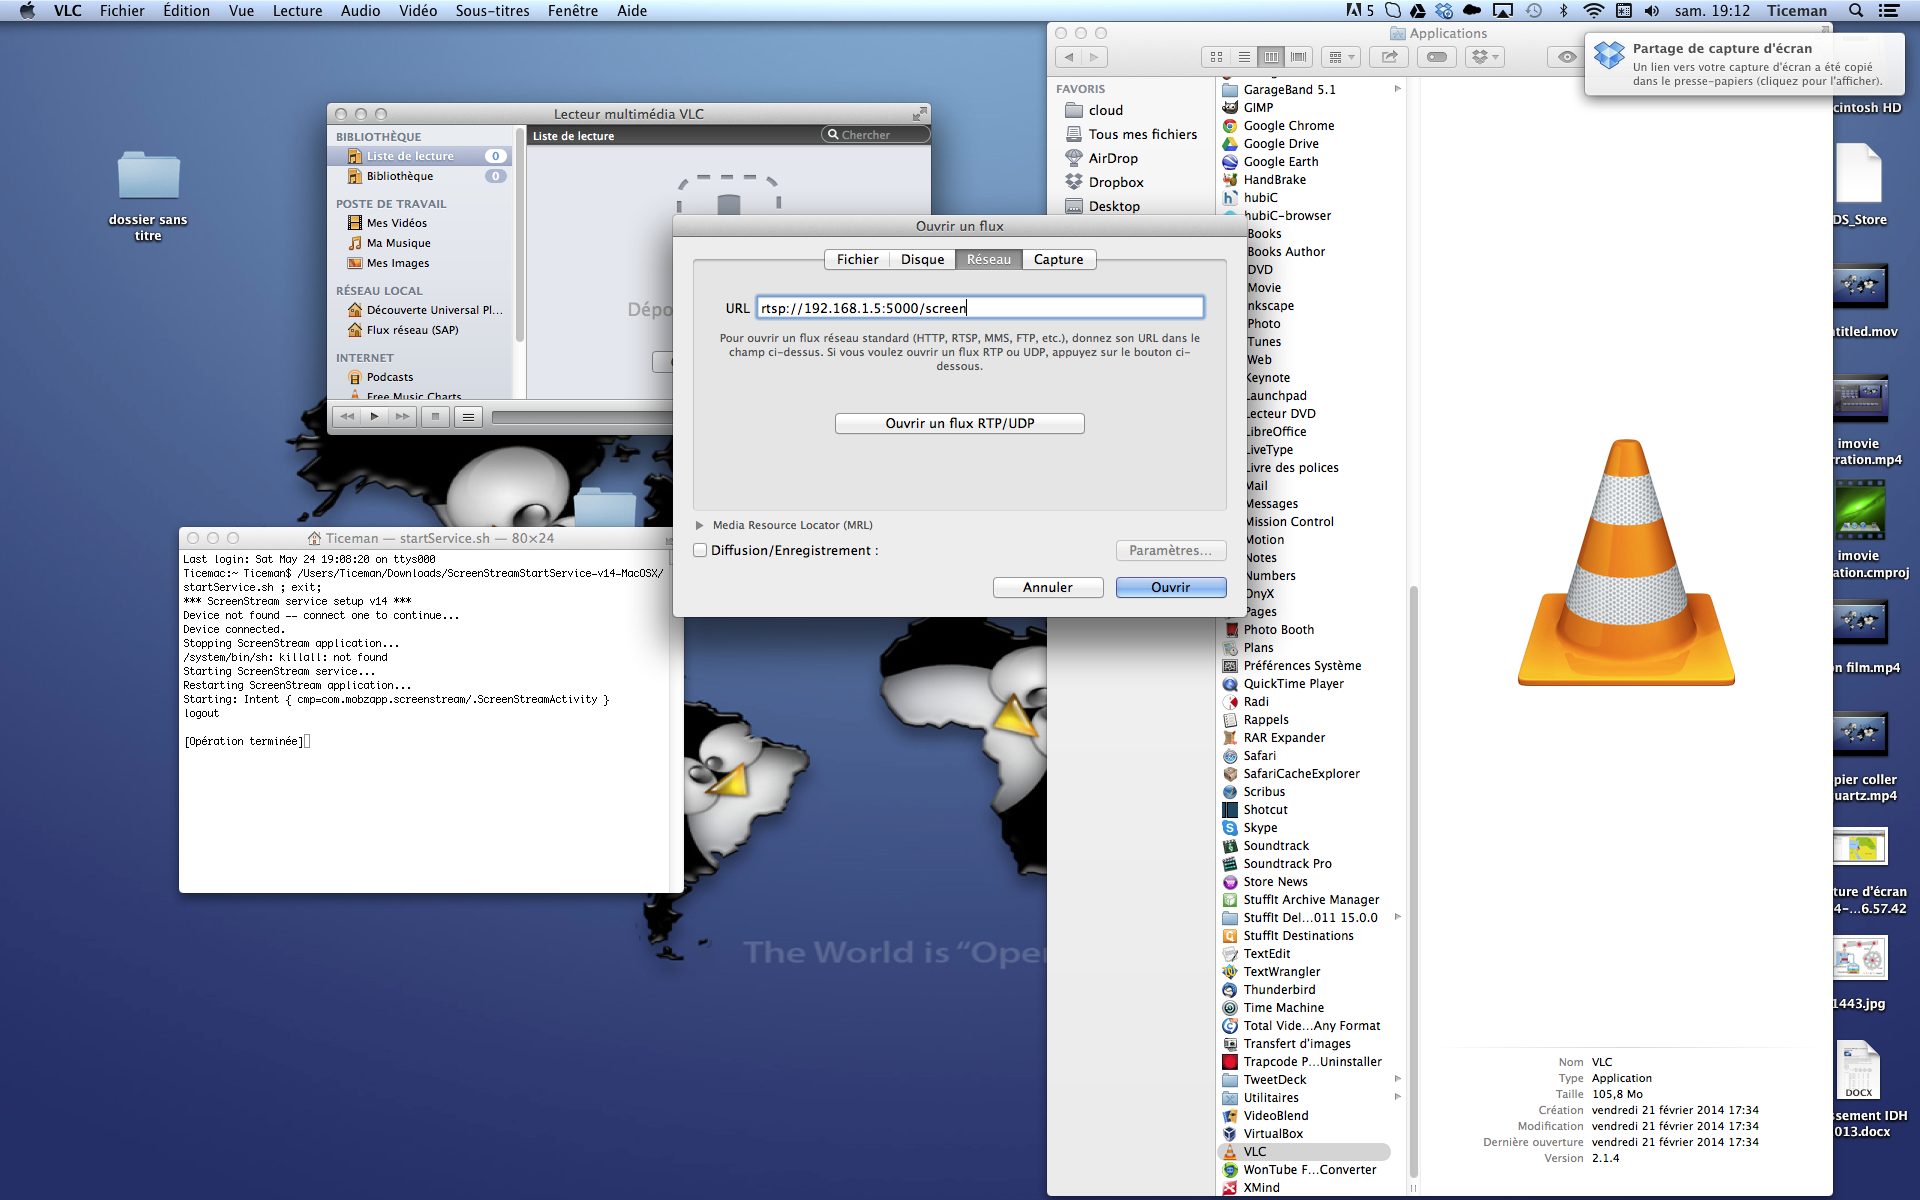
Task: Open Spotlight search icon
Action: coord(1855,11)
